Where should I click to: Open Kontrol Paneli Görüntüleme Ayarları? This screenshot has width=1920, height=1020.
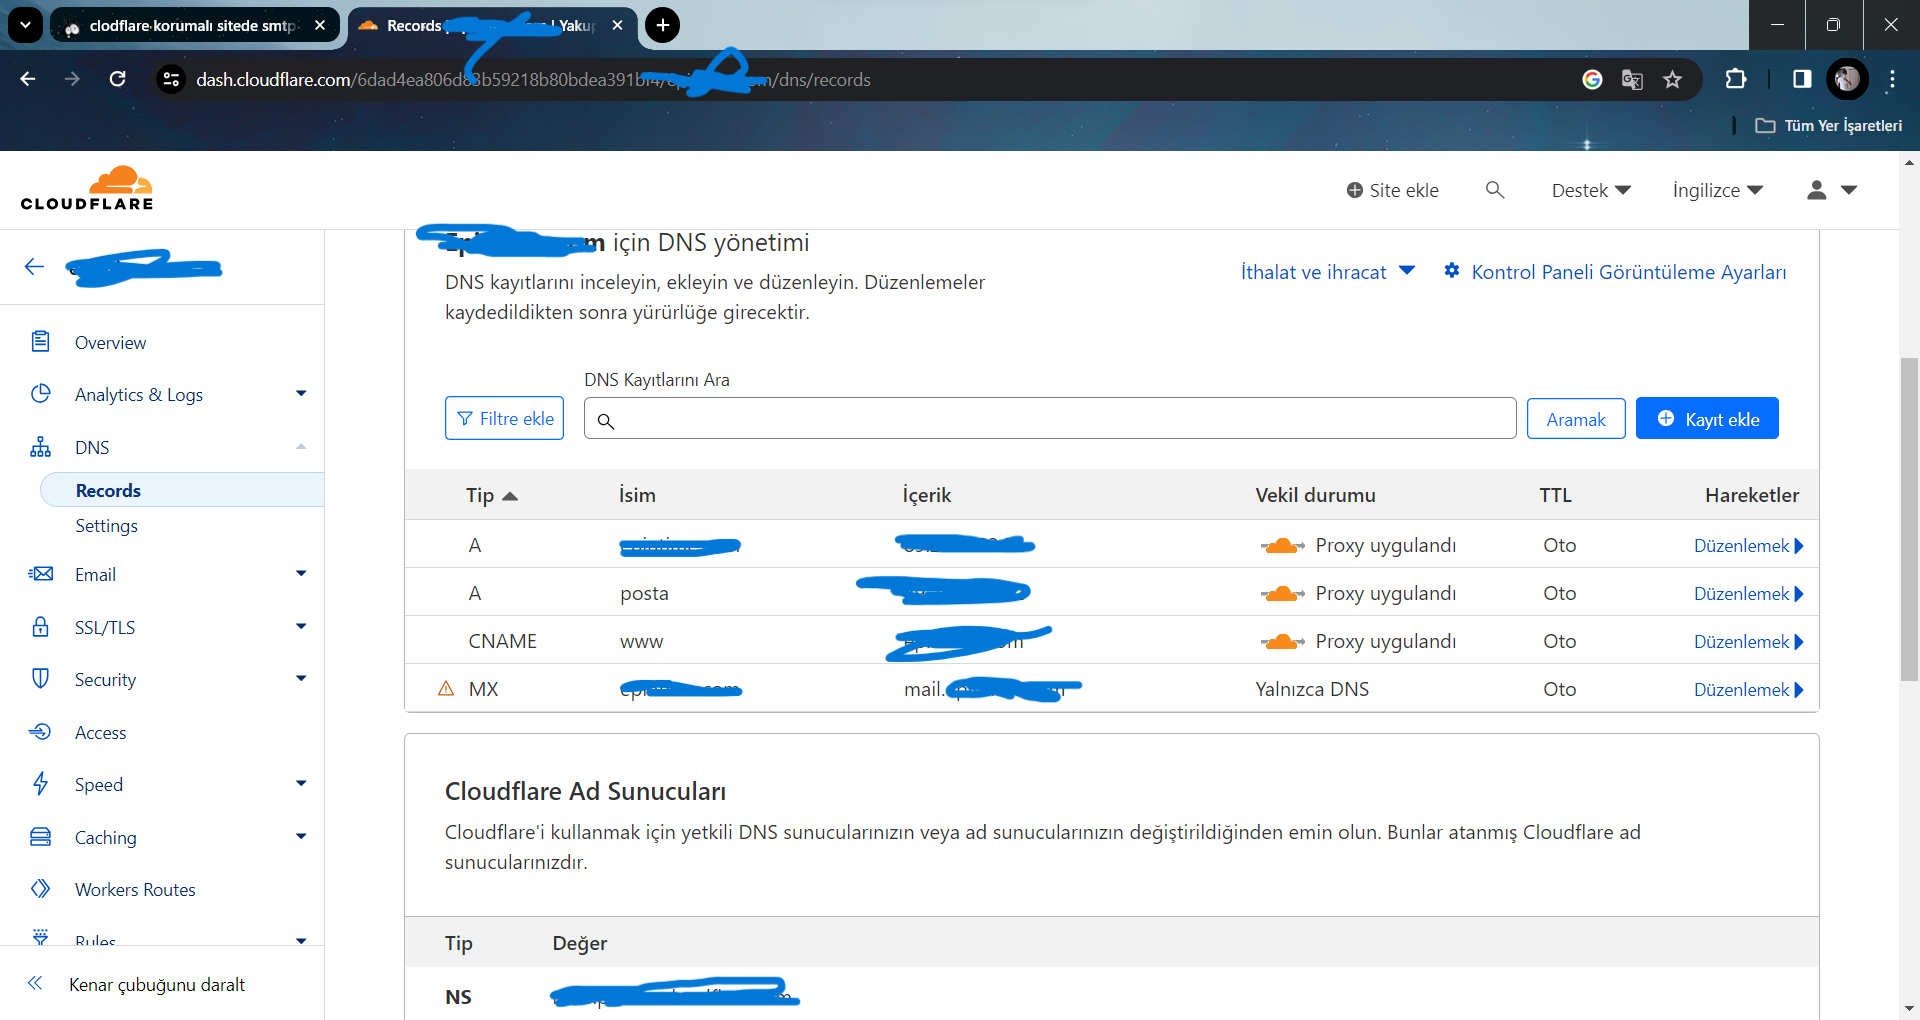coord(1615,272)
